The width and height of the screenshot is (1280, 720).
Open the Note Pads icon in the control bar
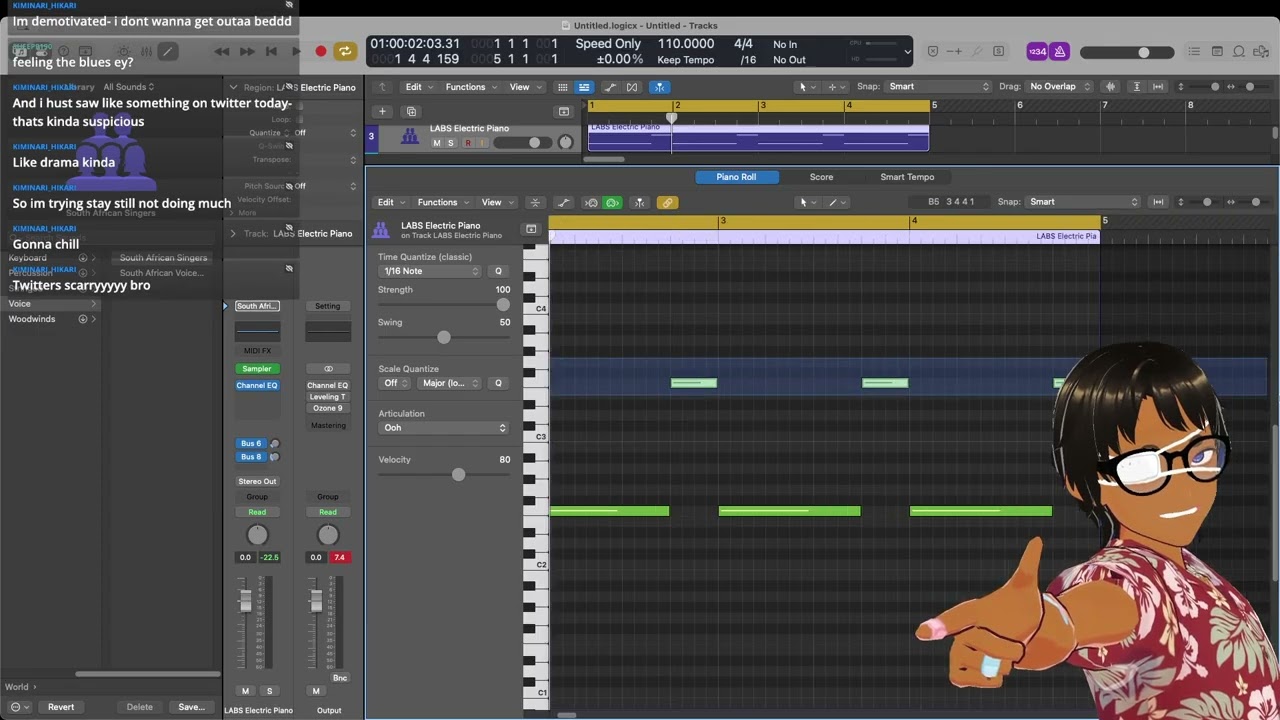[1217, 51]
